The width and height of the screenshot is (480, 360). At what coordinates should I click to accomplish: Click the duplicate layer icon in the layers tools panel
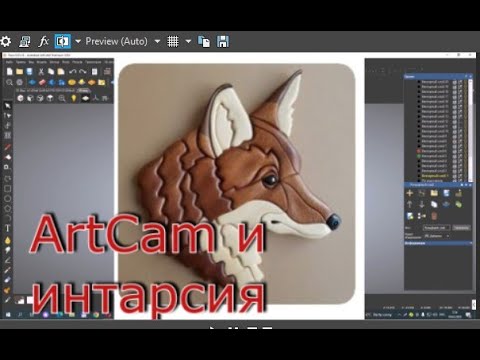434,204
